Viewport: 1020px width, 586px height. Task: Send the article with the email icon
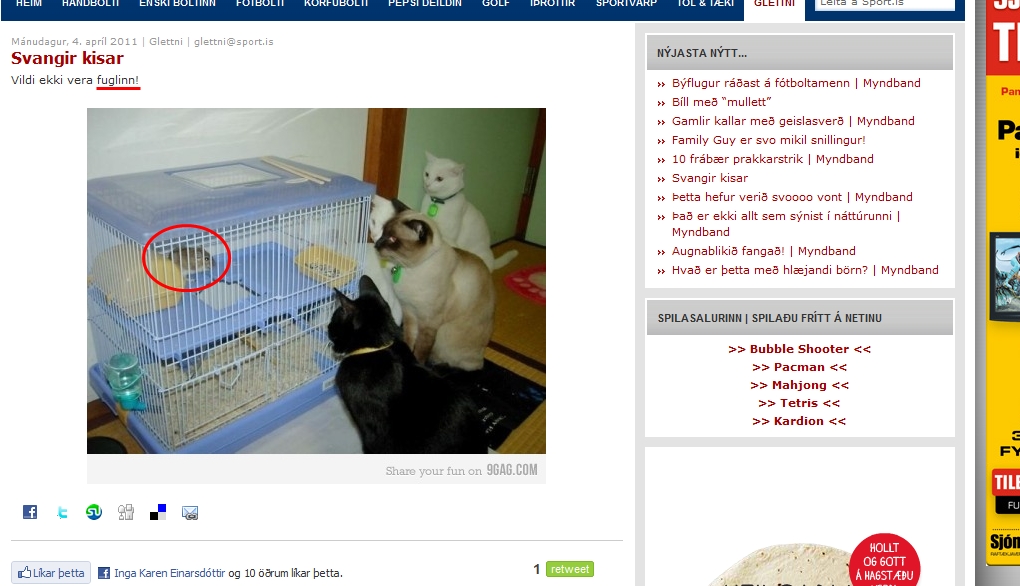[x=190, y=513]
